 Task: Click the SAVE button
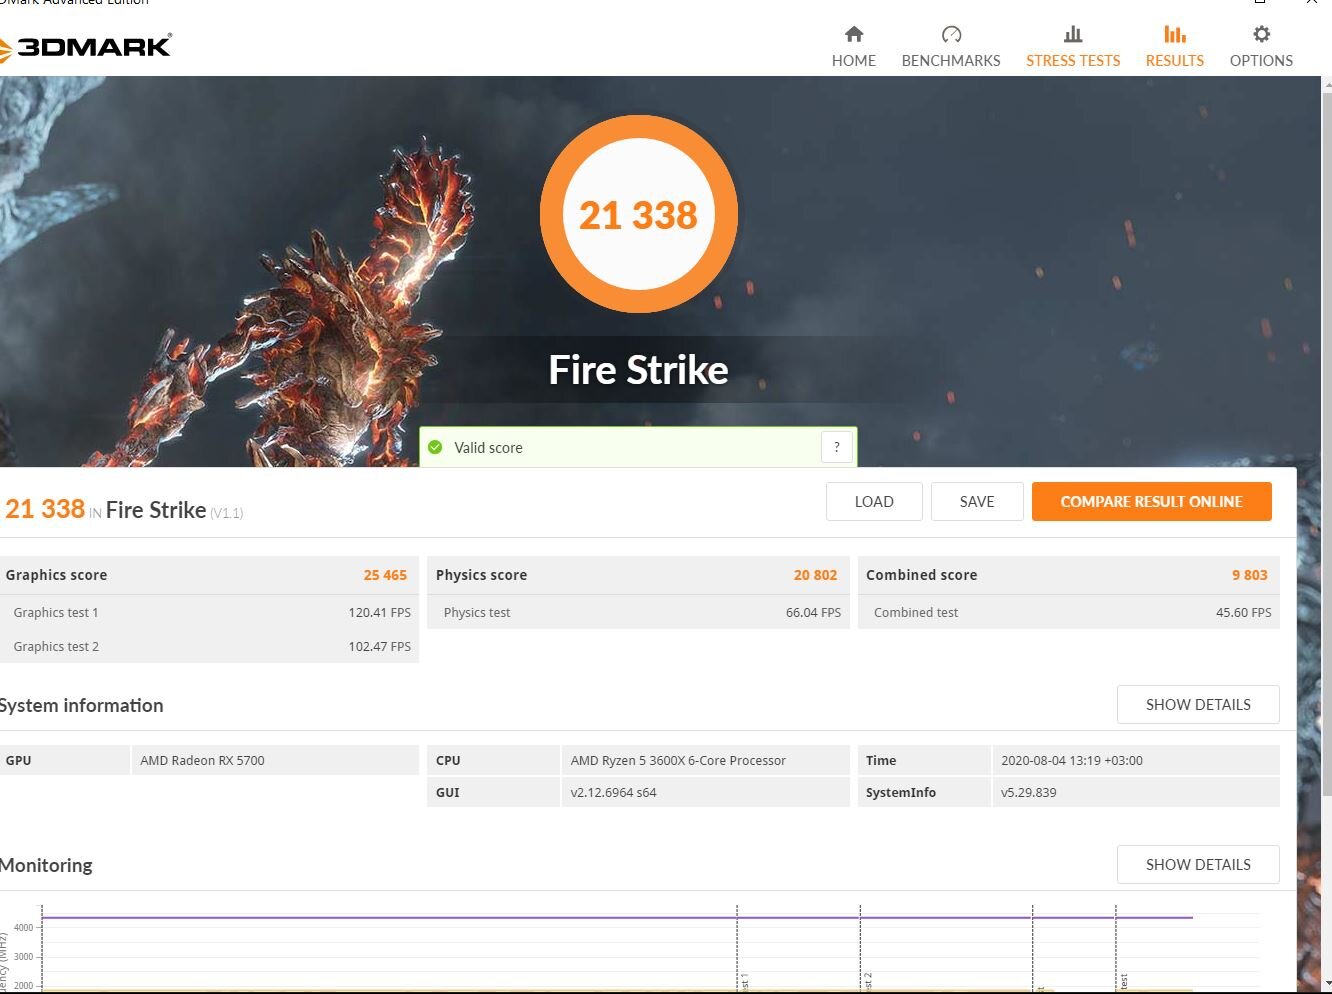pyautogui.click(x=977, y=502)
